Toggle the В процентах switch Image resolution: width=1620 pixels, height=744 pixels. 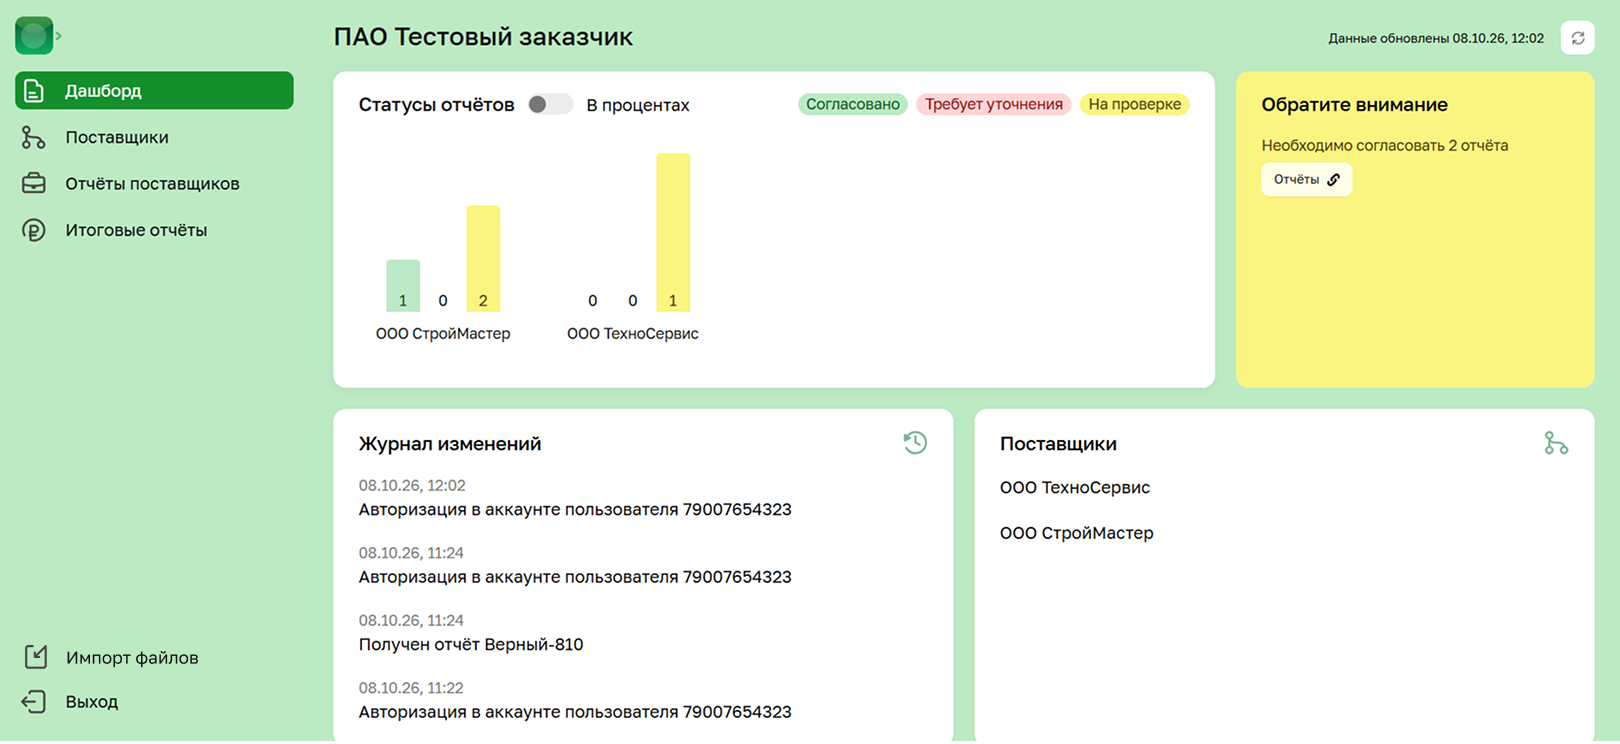(x=550, y=104)
